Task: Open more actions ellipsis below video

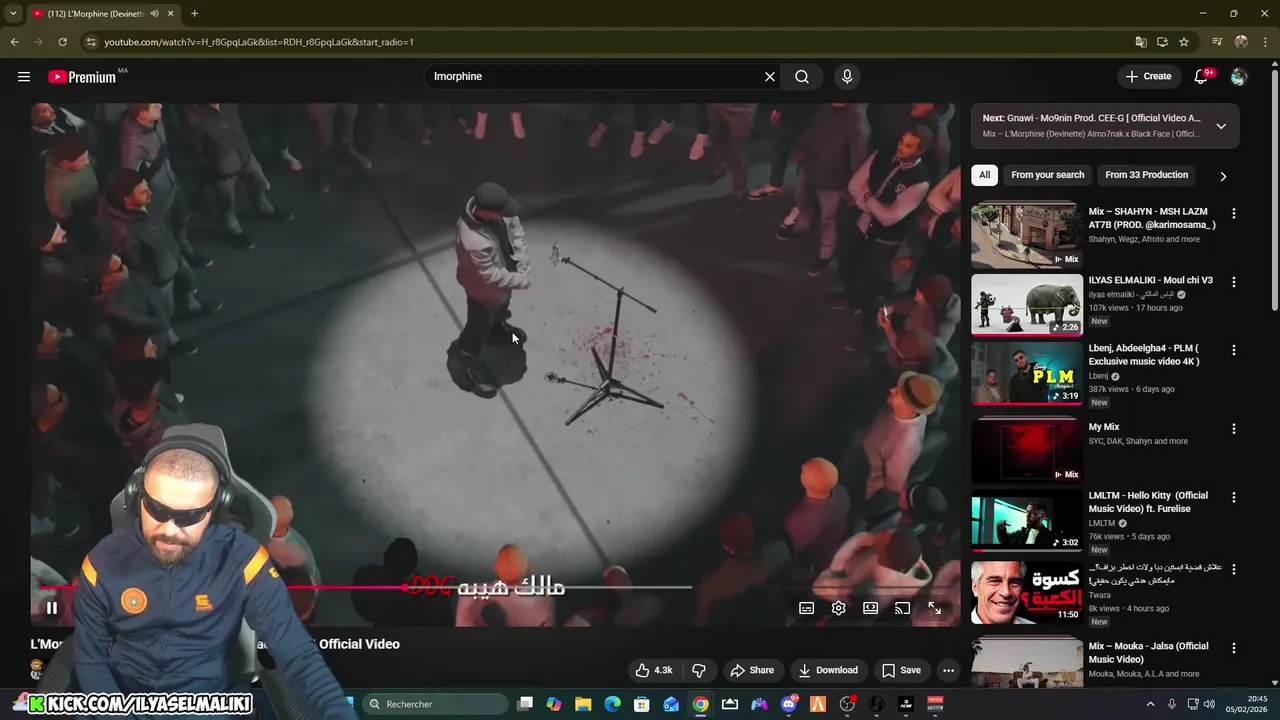Action: pyautogui.click(x=948, y=670)
